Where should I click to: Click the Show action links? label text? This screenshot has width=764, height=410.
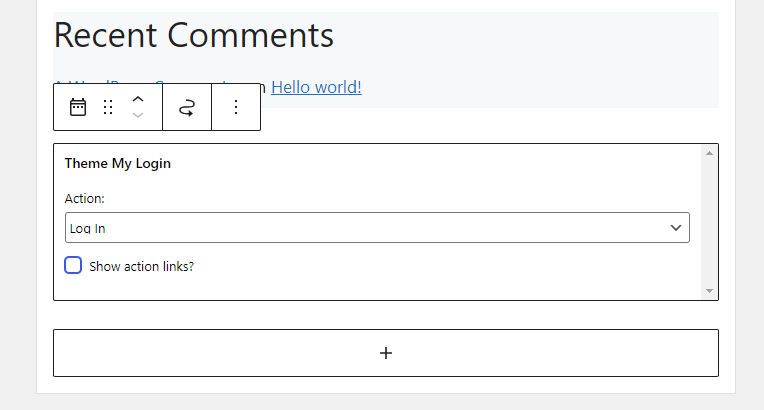[x=141, y=267]
